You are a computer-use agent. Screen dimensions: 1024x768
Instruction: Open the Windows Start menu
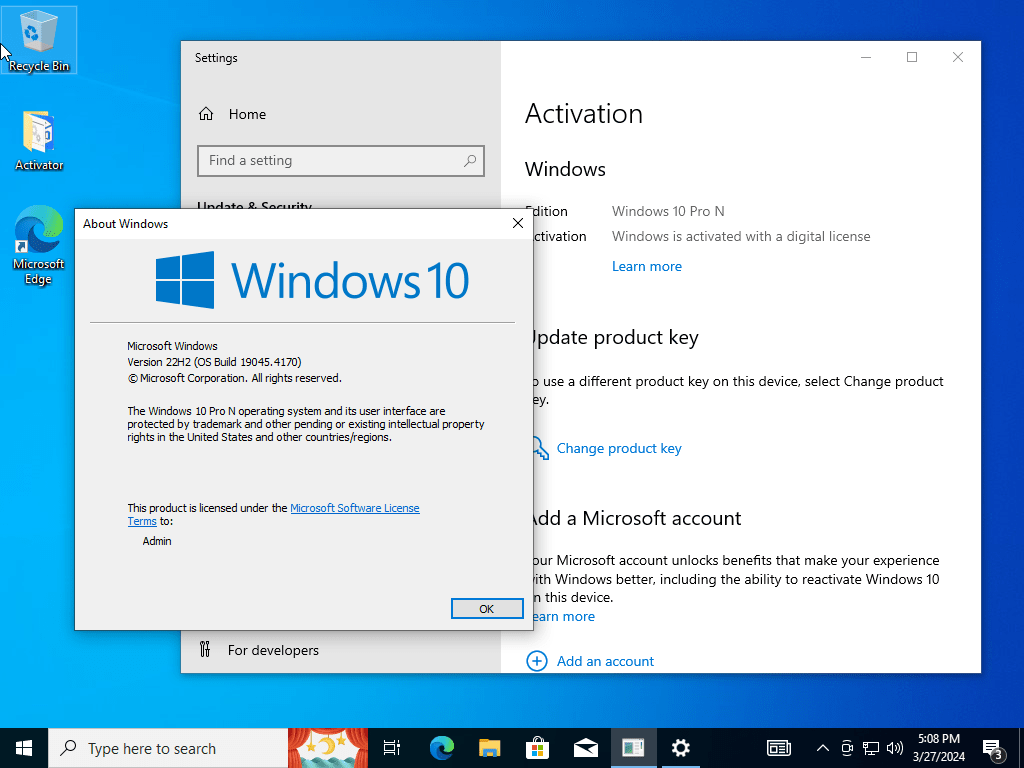pyautogui.click(x=24, y=748)
